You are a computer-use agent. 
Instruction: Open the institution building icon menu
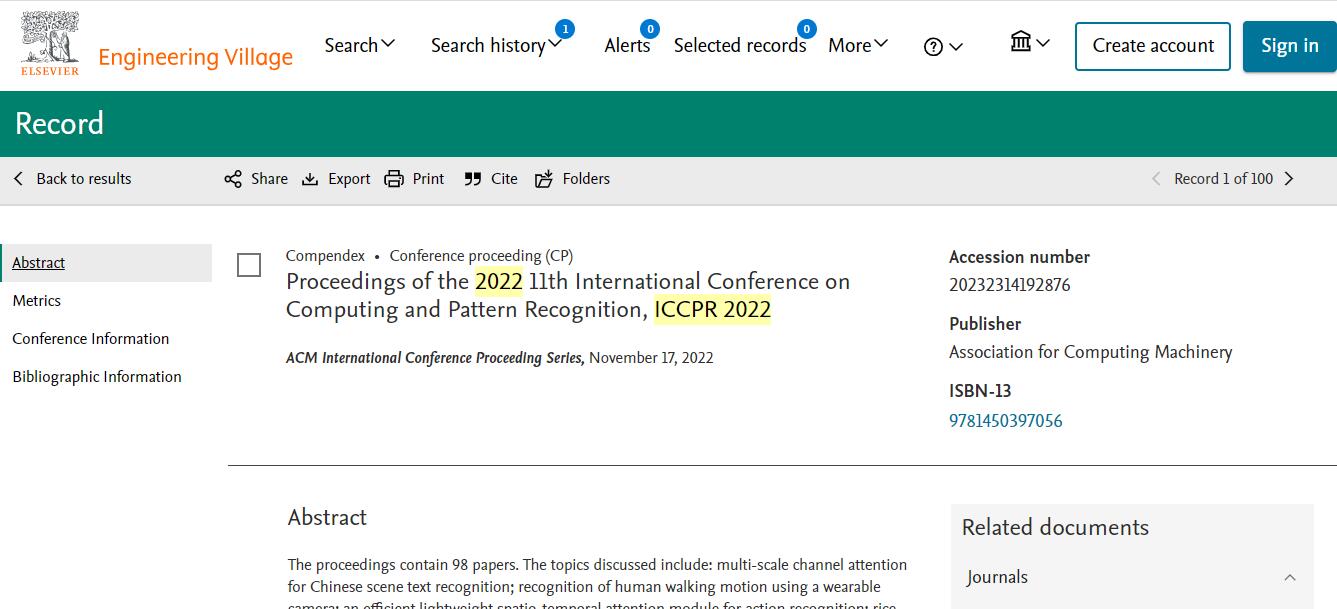click(x=1029, y=43)
